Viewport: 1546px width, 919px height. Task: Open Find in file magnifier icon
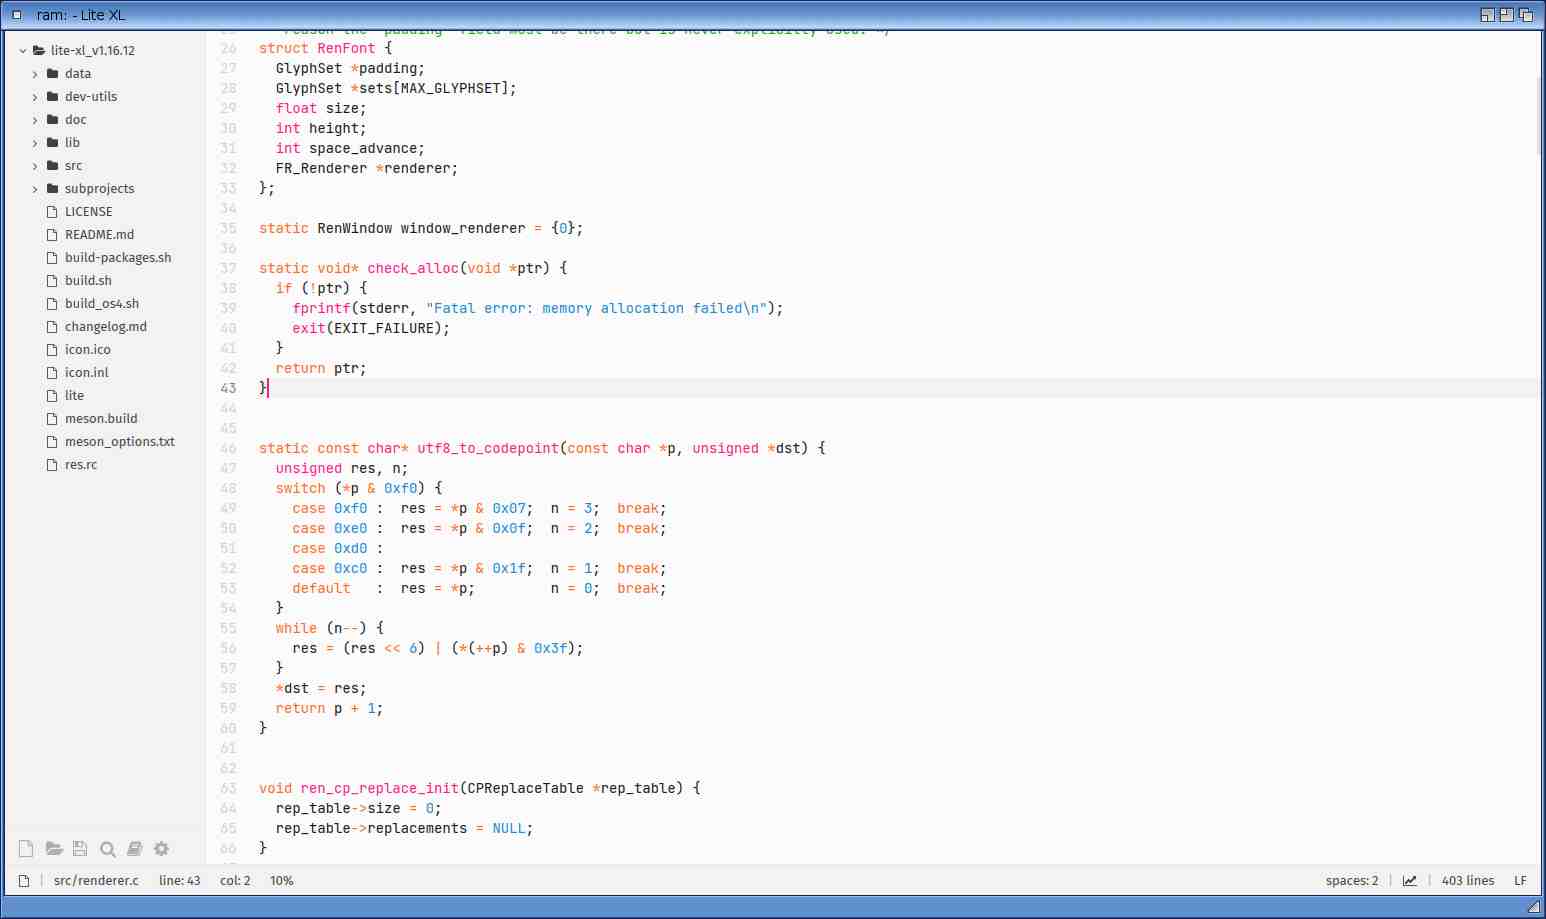[108, 849]
